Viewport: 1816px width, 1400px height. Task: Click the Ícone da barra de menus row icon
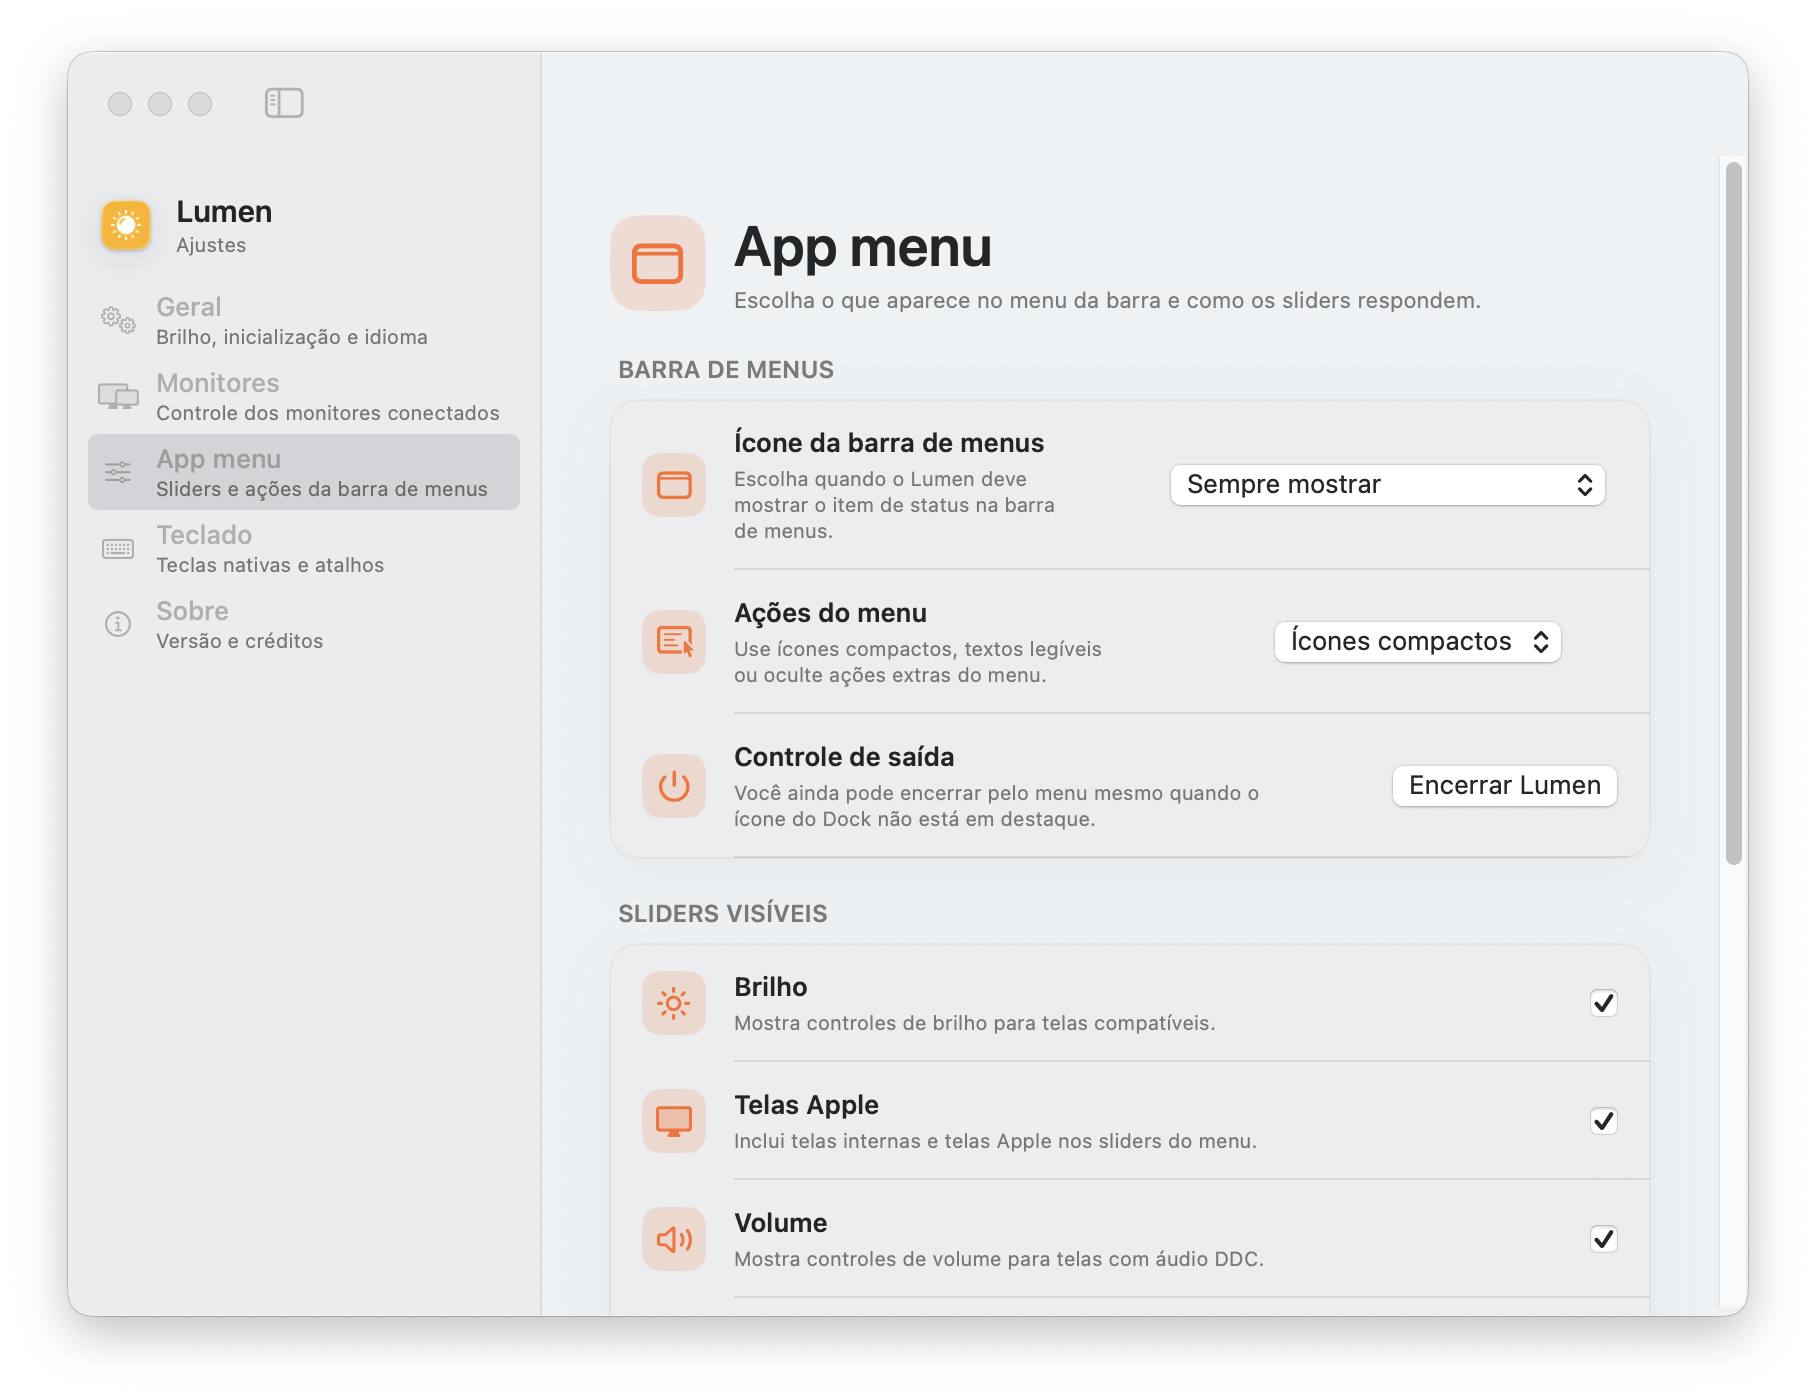[674, 485]
